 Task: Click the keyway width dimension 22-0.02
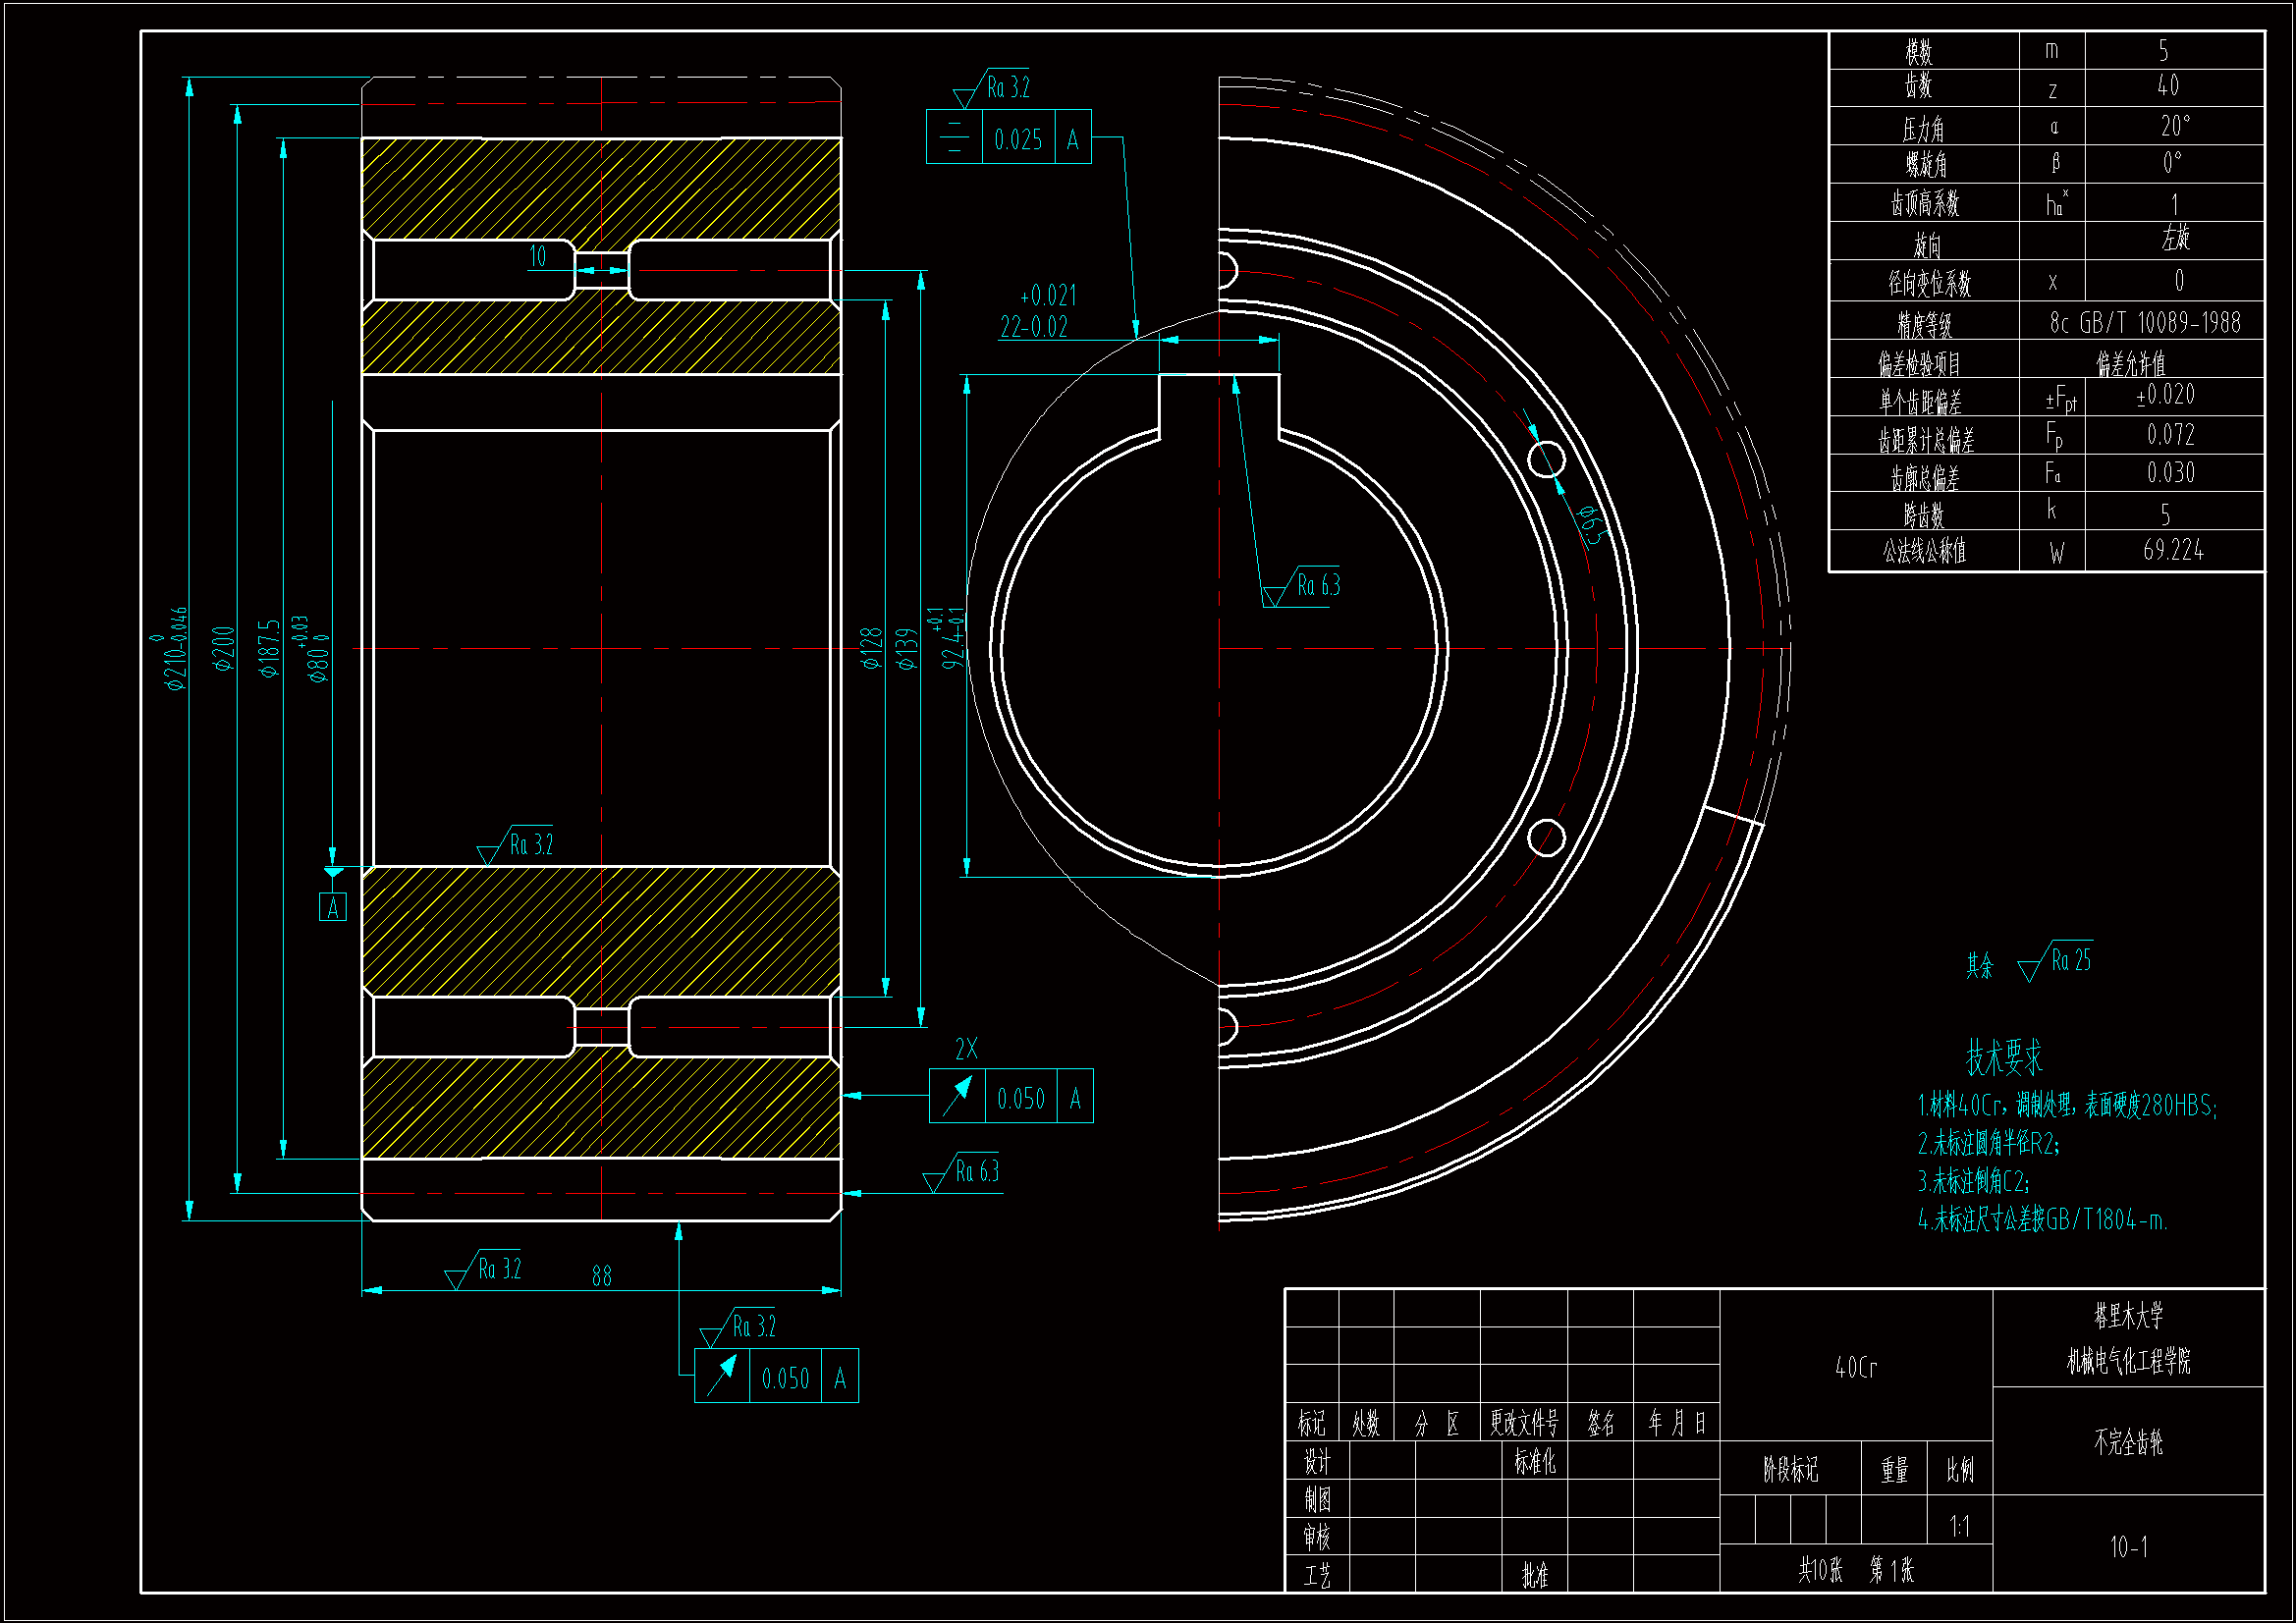point(1034,327)
